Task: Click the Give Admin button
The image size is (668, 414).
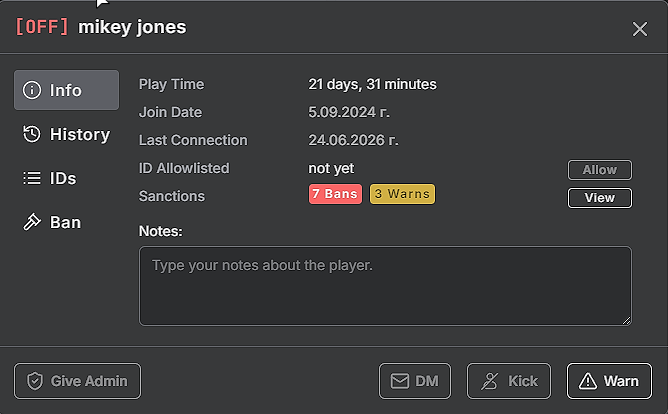Action: (x=78, y=381)
